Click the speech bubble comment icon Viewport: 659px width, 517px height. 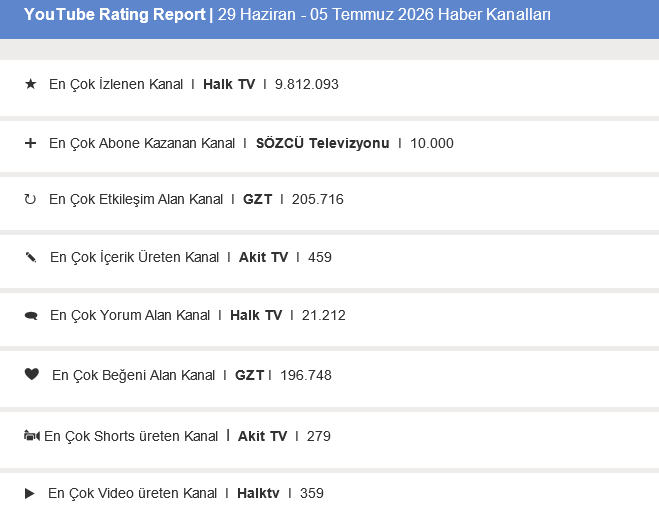(31, 316)
